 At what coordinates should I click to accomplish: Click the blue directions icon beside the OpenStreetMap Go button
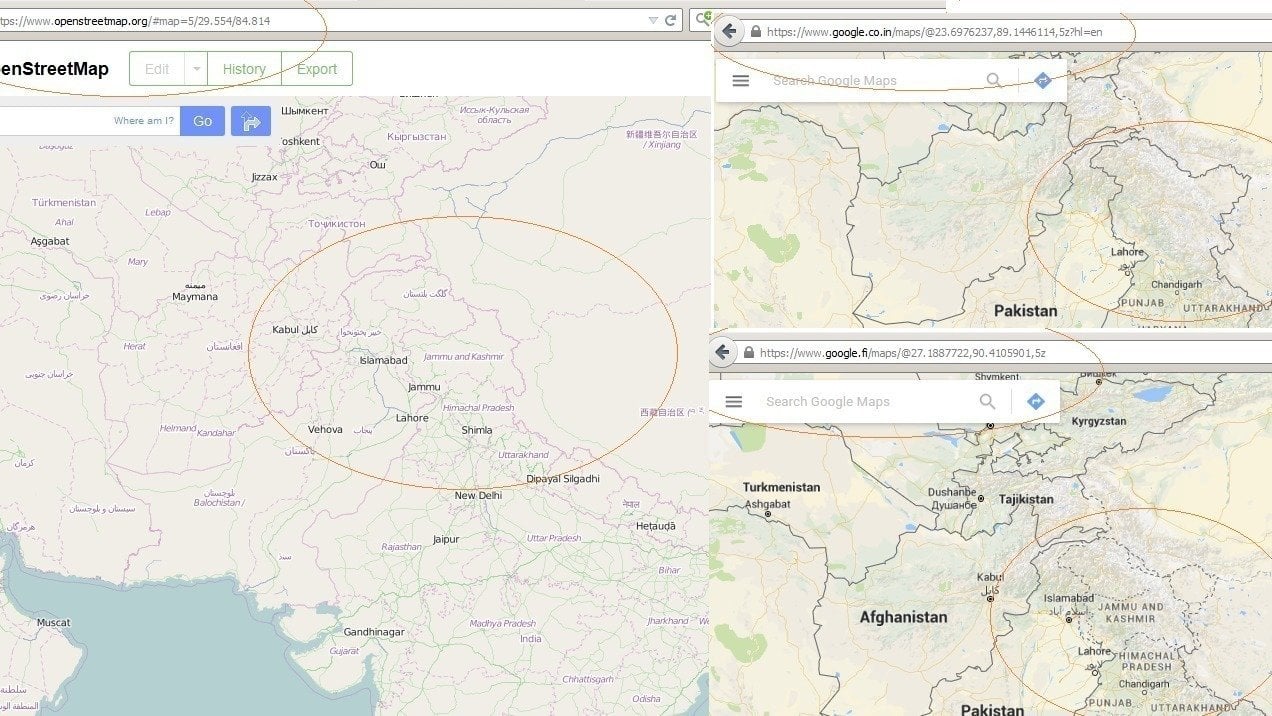click(251, 120)
